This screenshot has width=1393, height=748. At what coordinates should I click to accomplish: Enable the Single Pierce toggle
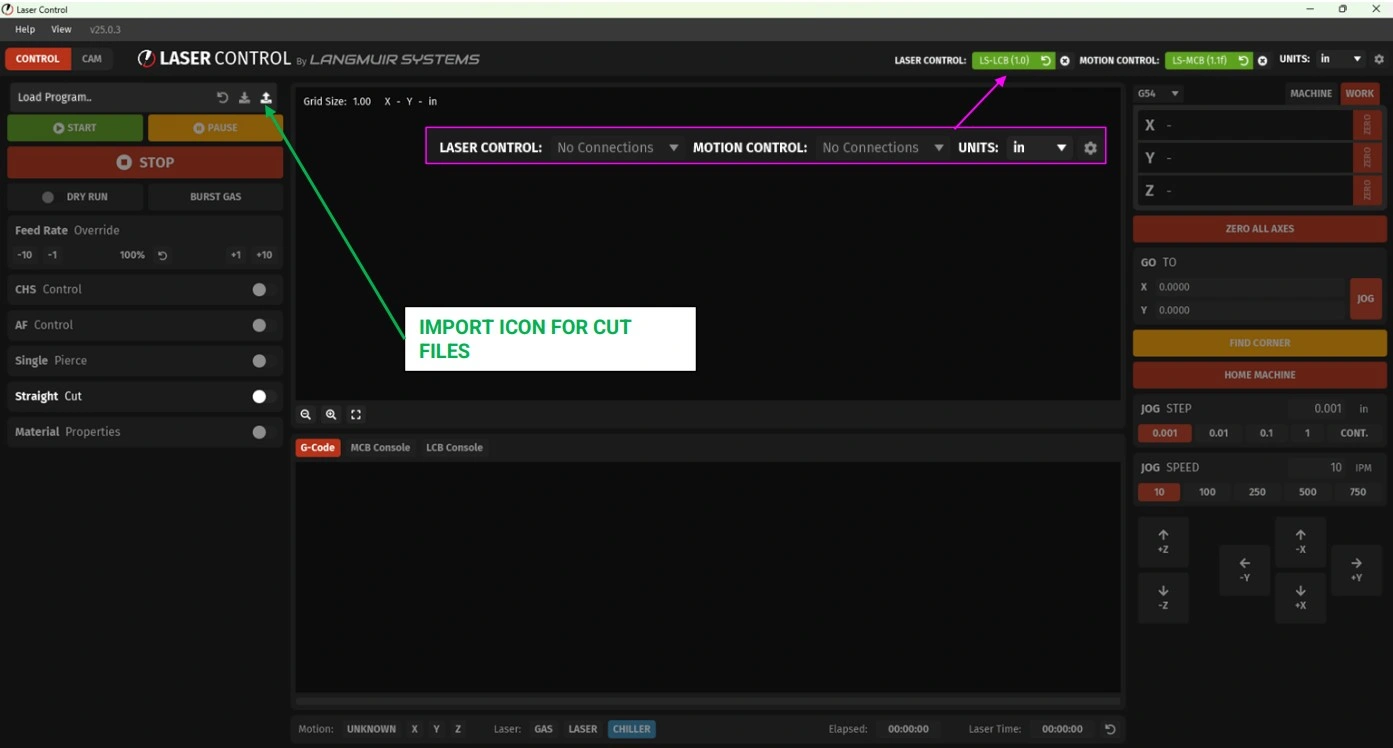(260, 361)
